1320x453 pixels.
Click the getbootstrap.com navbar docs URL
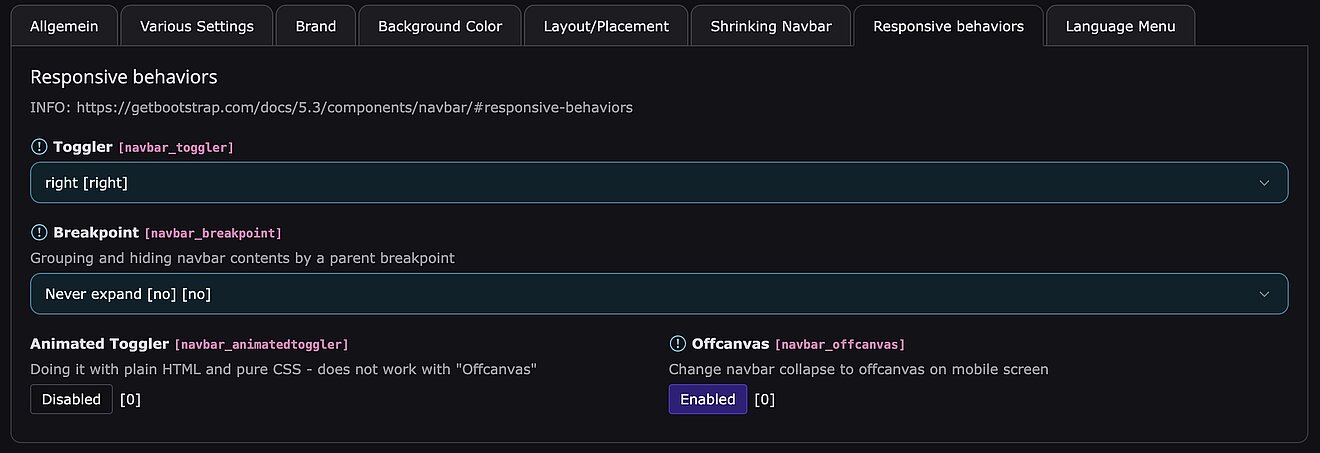[354, 107]
